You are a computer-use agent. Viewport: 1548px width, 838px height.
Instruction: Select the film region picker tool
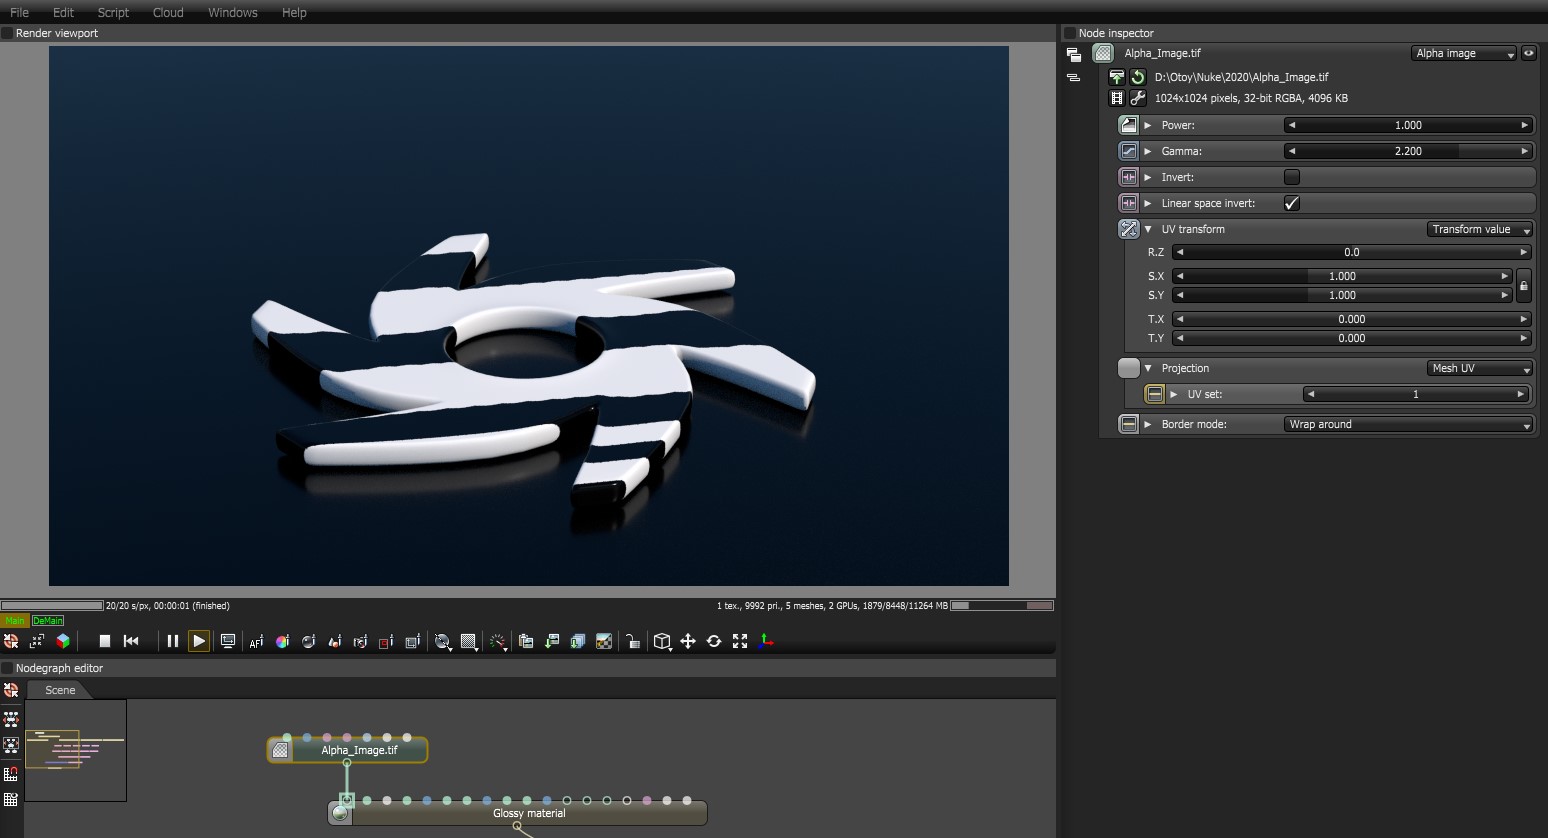(x=412, y=642)
